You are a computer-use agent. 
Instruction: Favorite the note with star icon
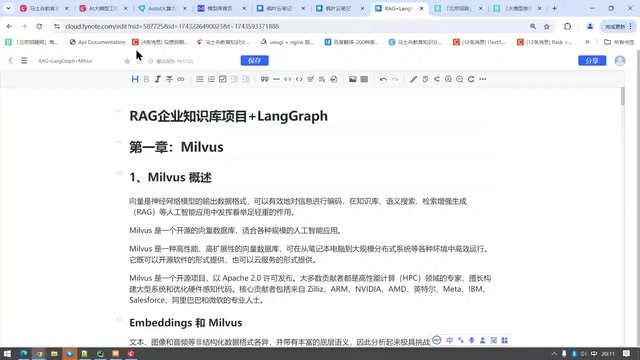click(x=127, y=61)
